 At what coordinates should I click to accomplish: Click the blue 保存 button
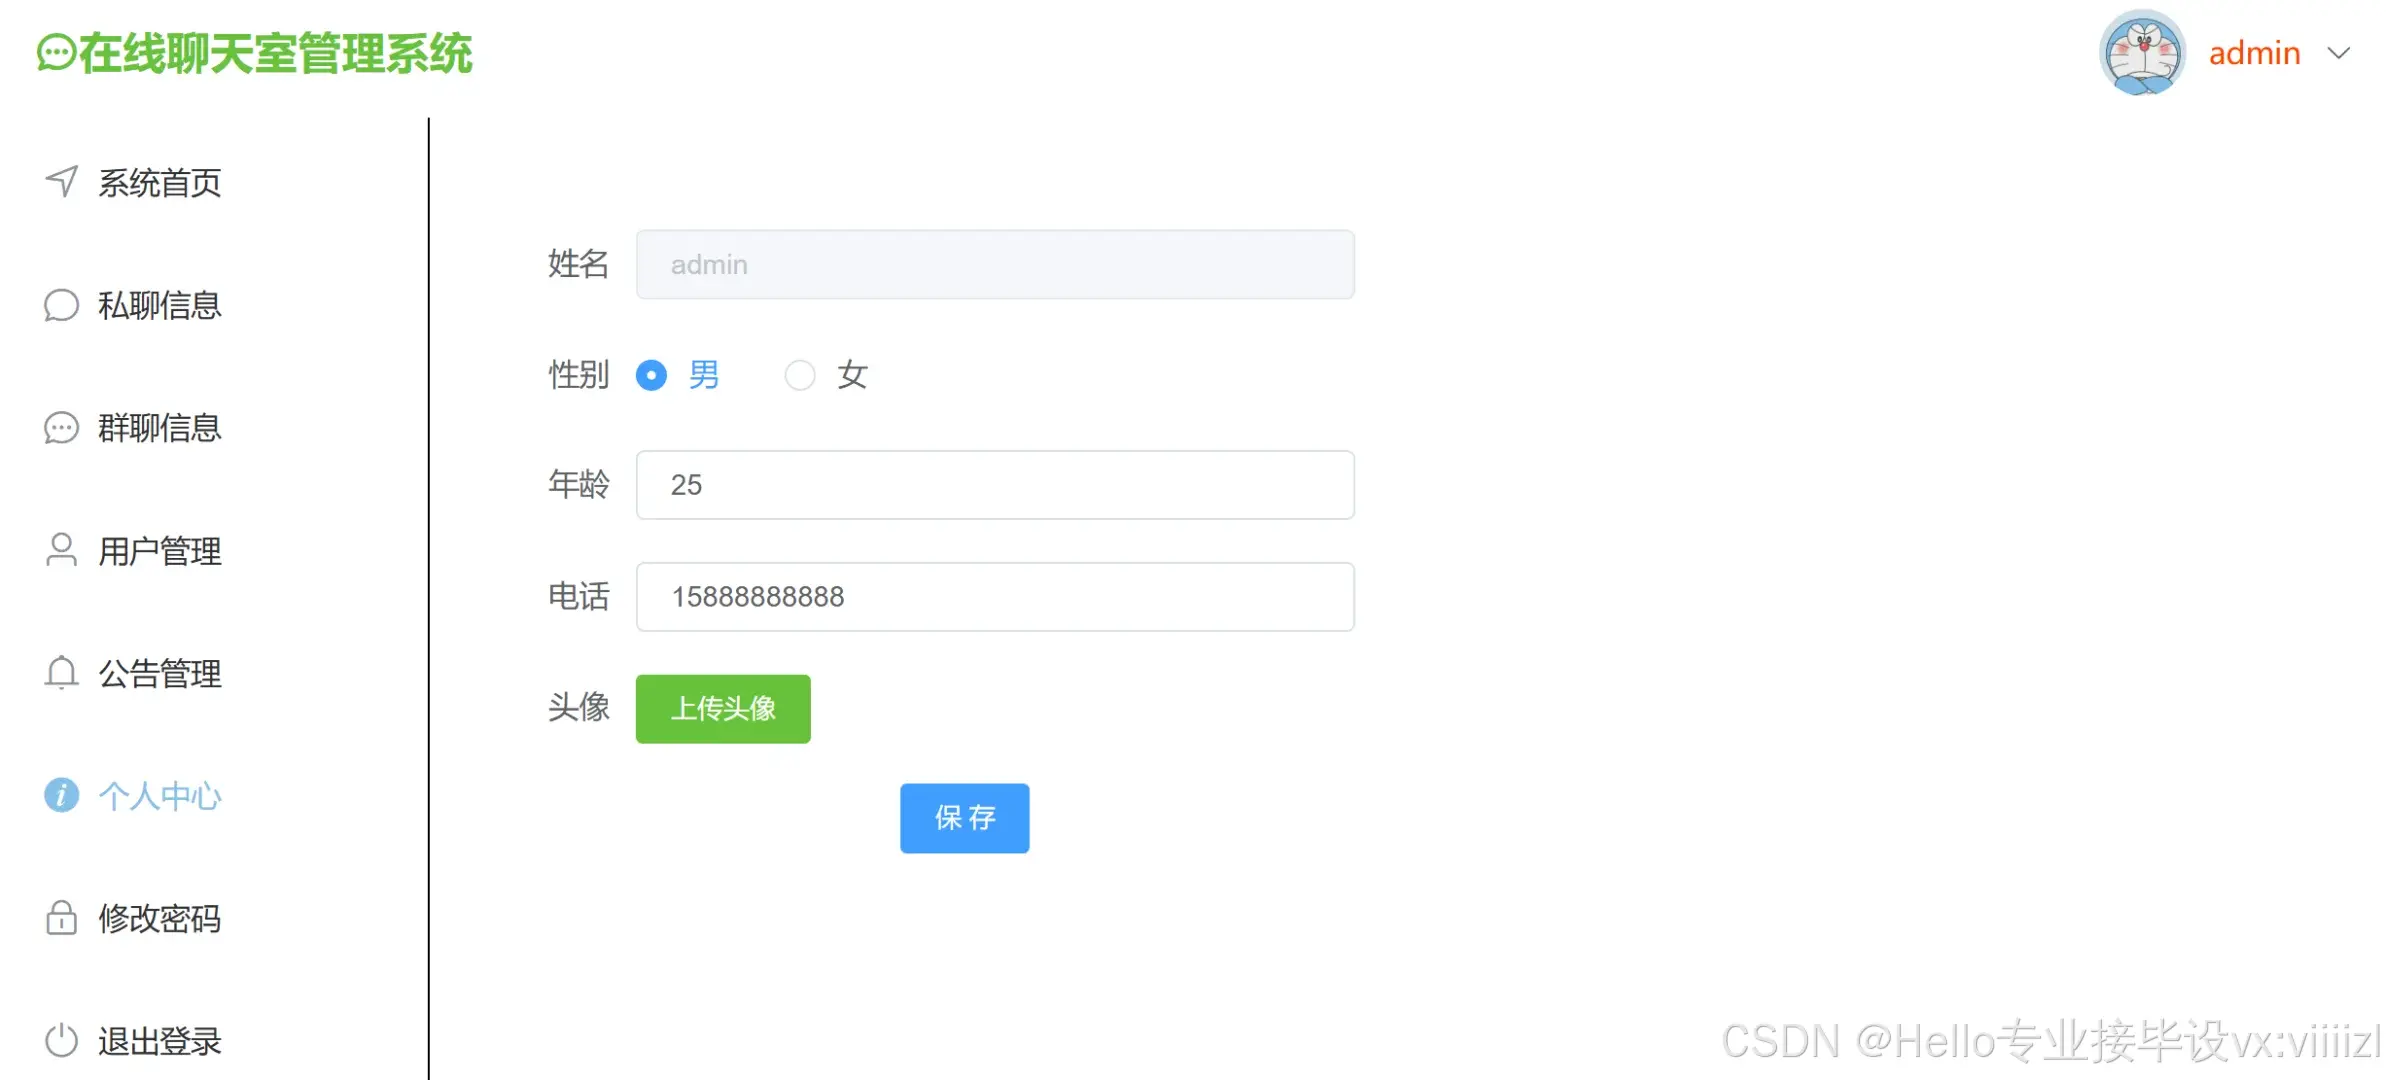pyautogui.click(x=964, y=818)
